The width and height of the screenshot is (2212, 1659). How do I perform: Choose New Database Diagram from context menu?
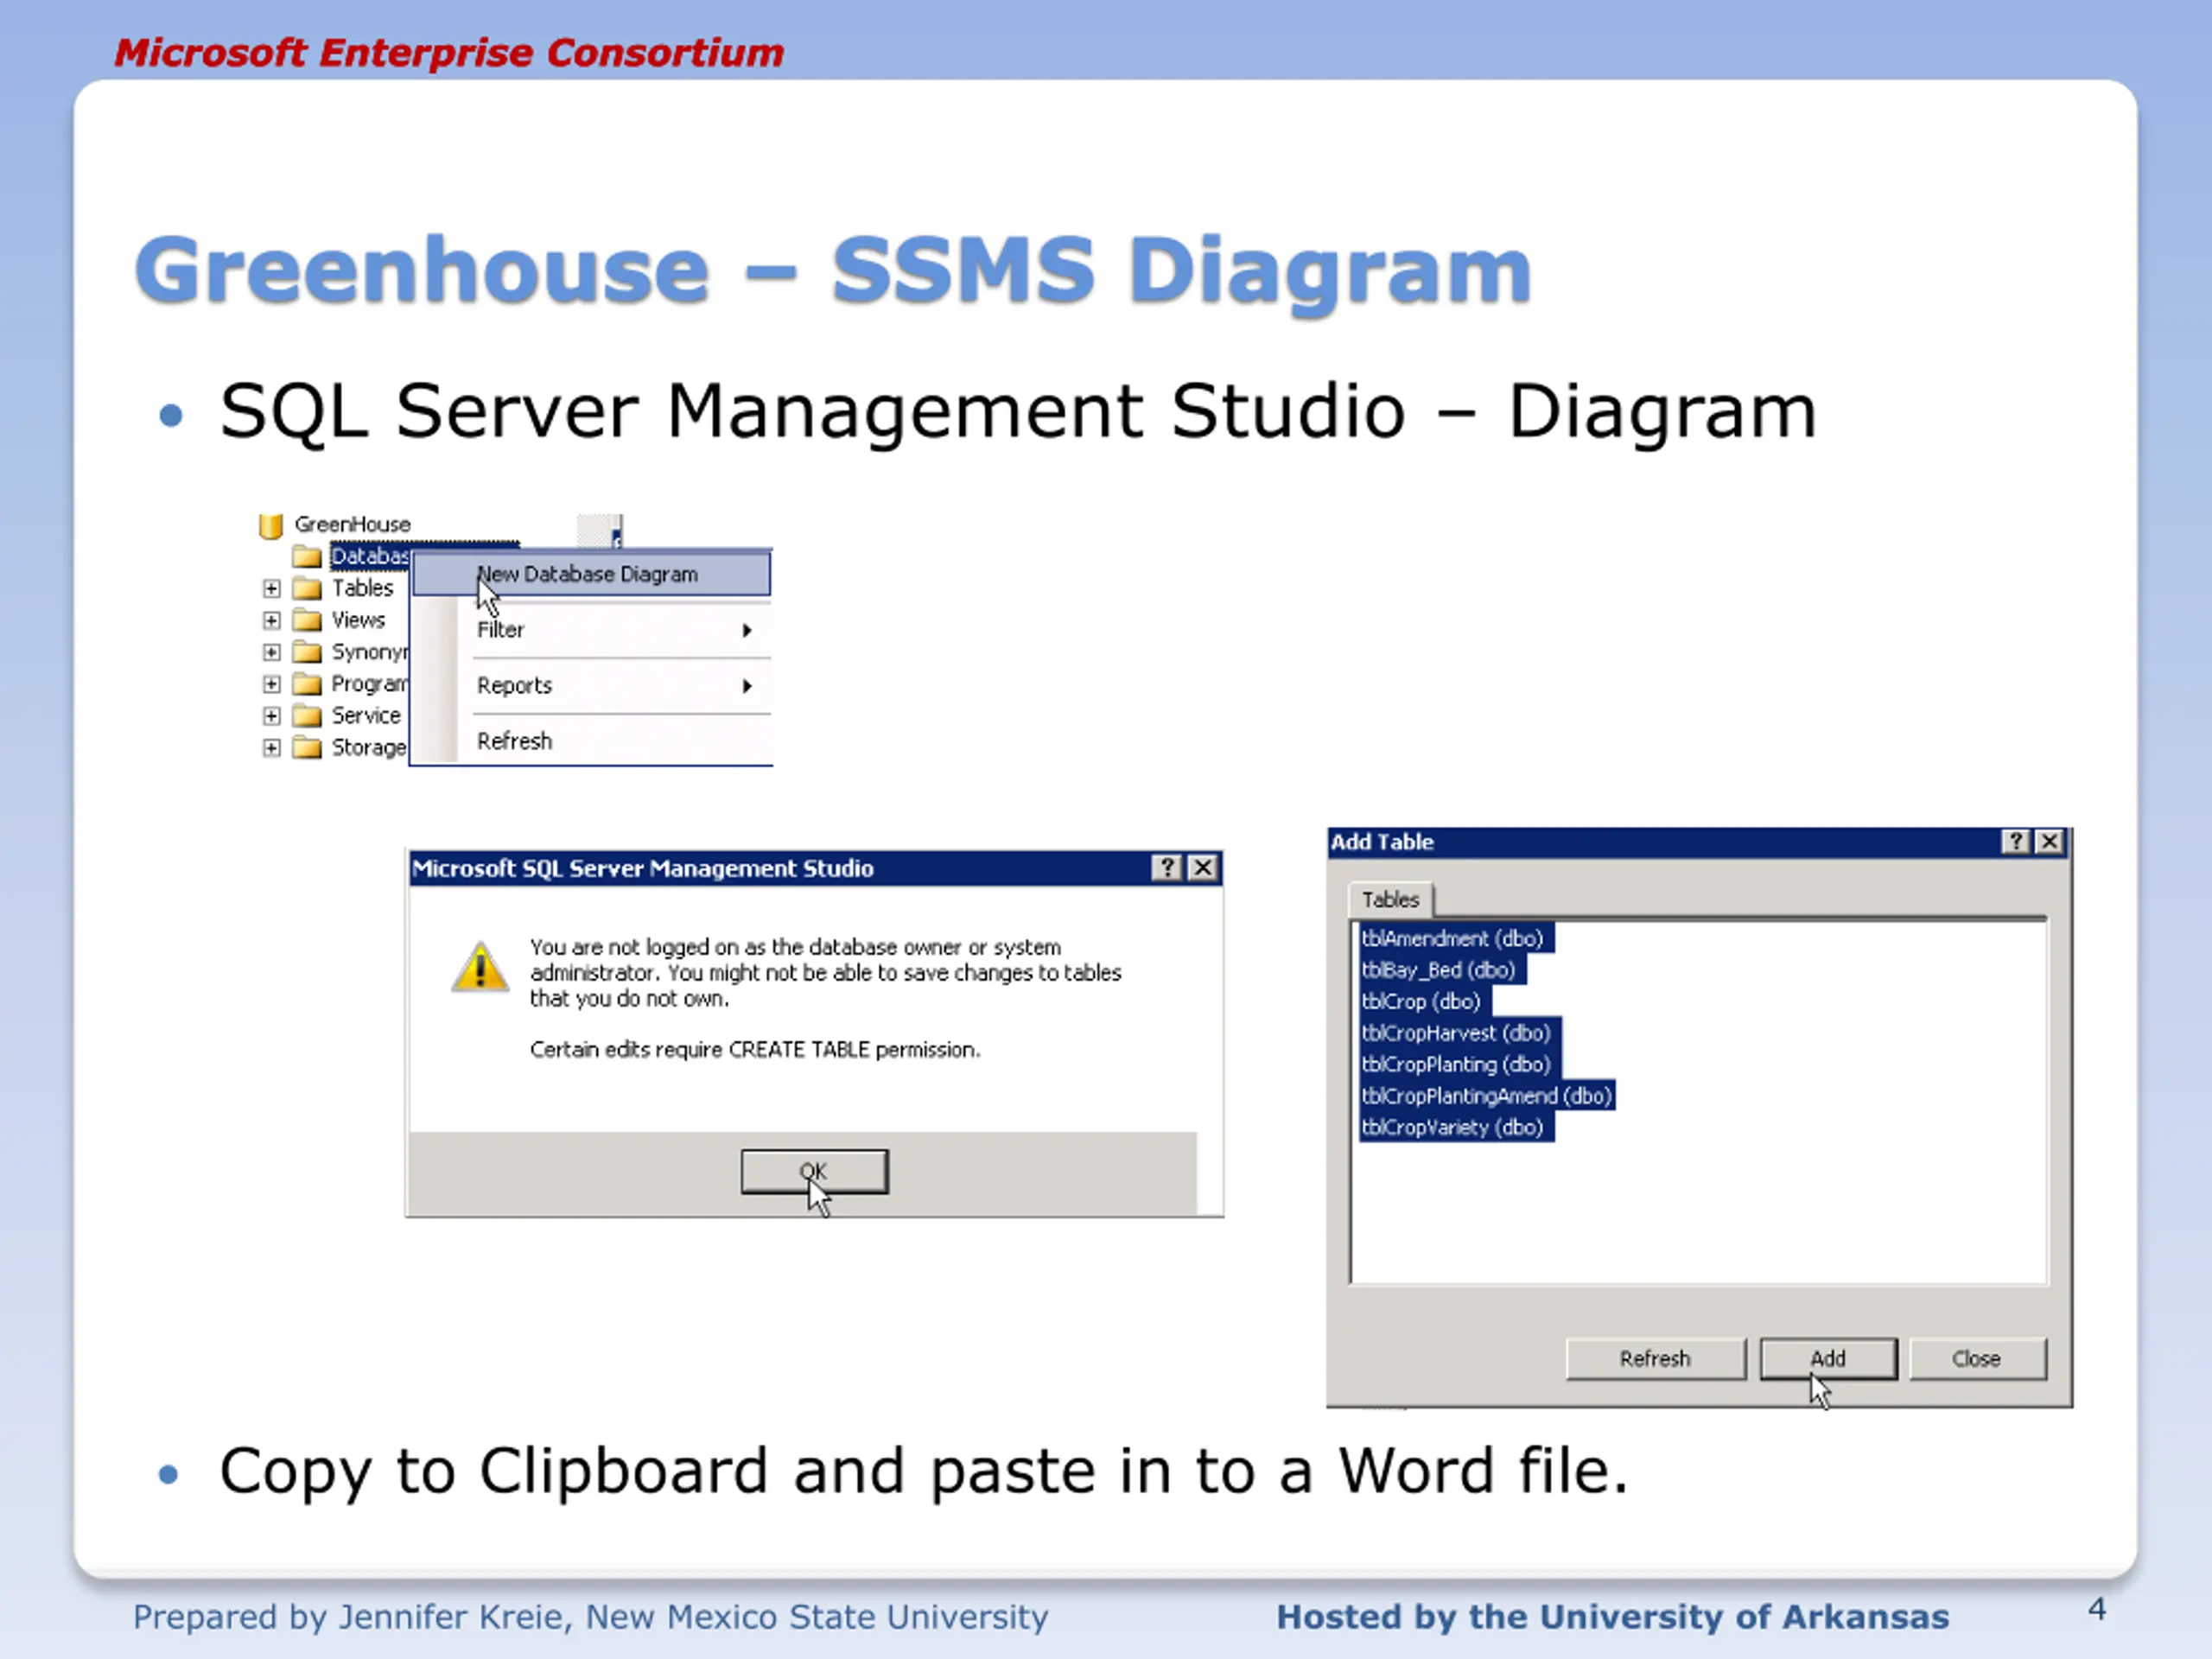pos(591,574)
